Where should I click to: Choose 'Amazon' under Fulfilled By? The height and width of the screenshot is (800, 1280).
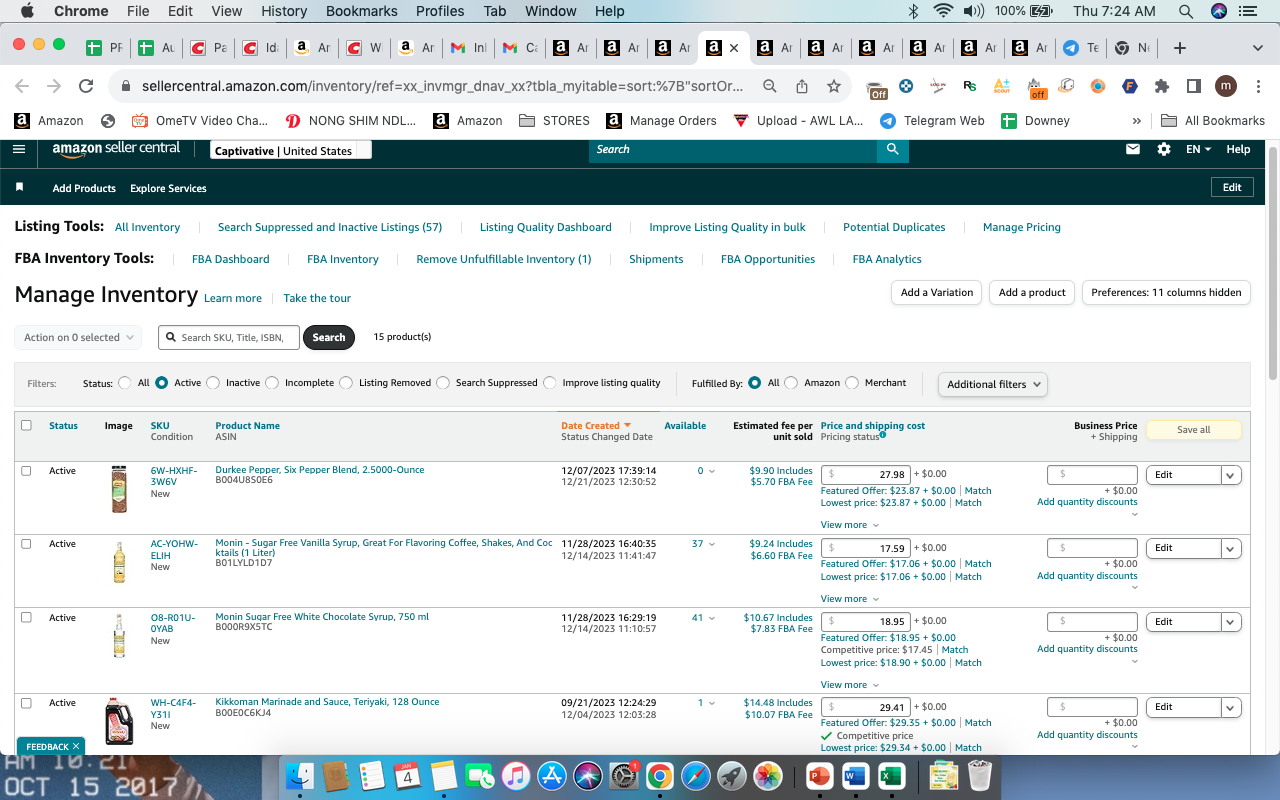pyautogui.click(x=791, y=383)
